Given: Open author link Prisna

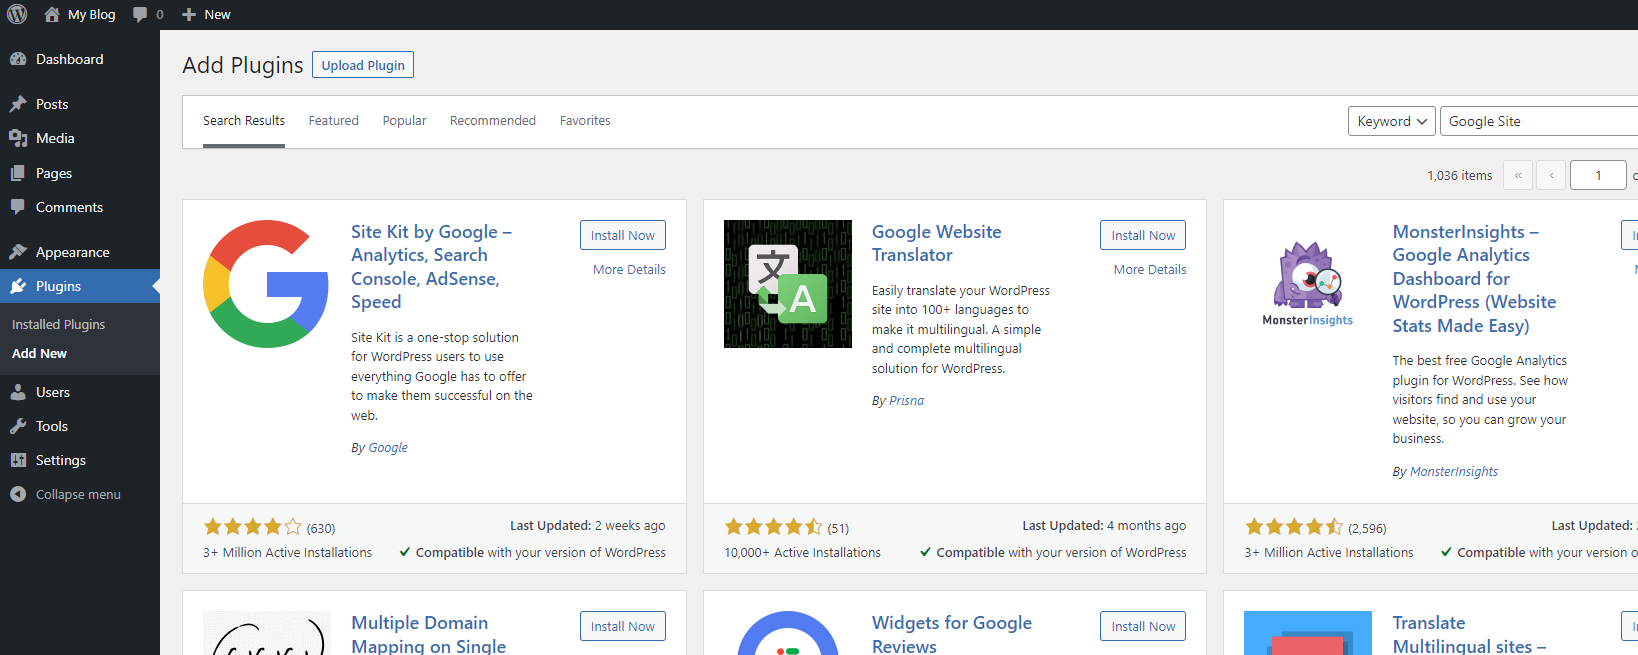Looking at the screenshot, I should (x=906, y=401).
